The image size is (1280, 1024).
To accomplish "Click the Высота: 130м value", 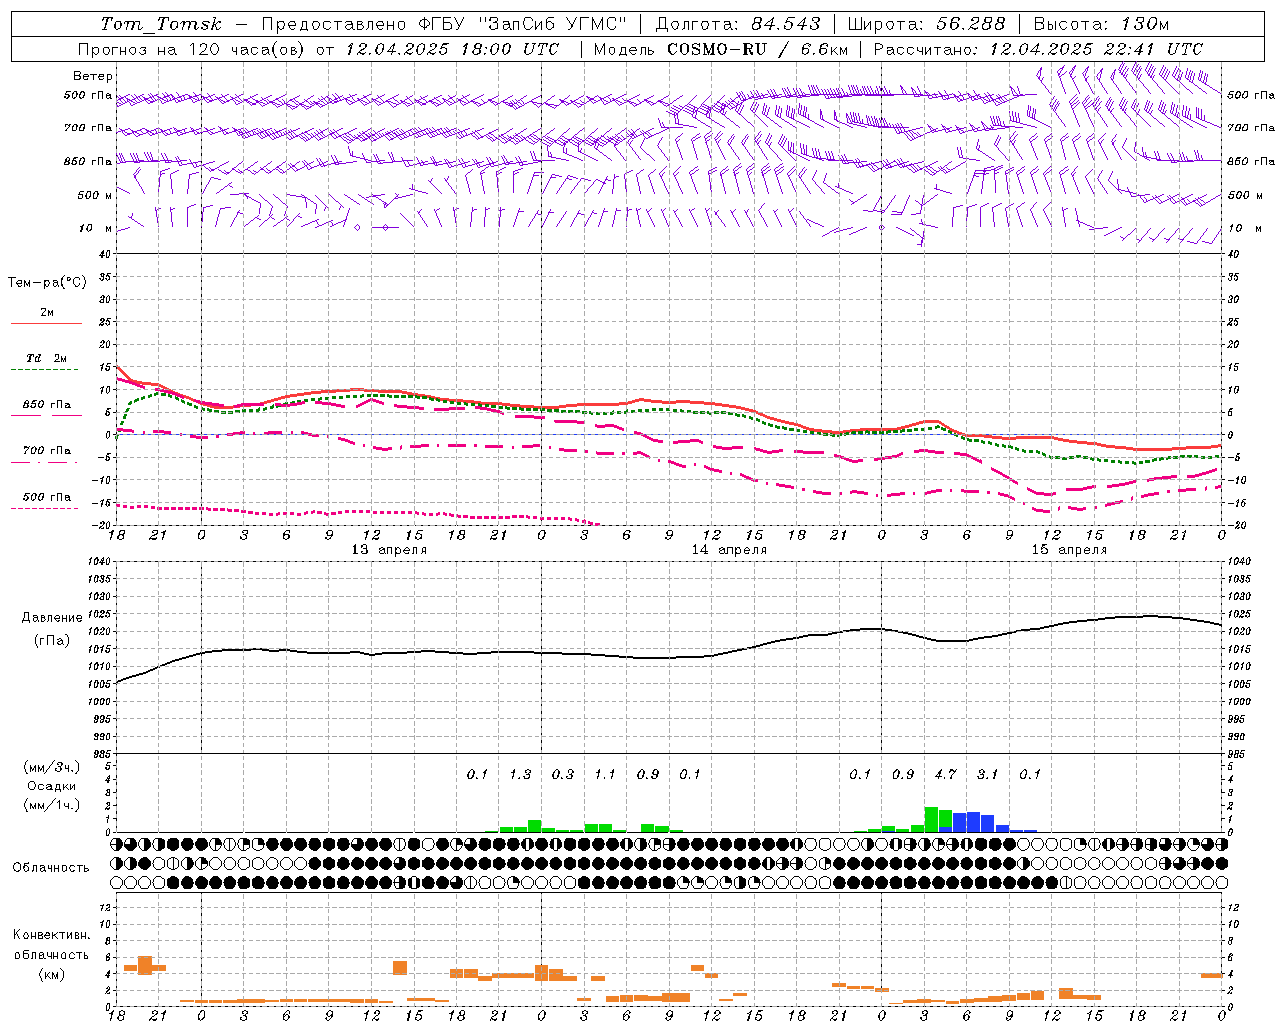I will [1101, 24].
